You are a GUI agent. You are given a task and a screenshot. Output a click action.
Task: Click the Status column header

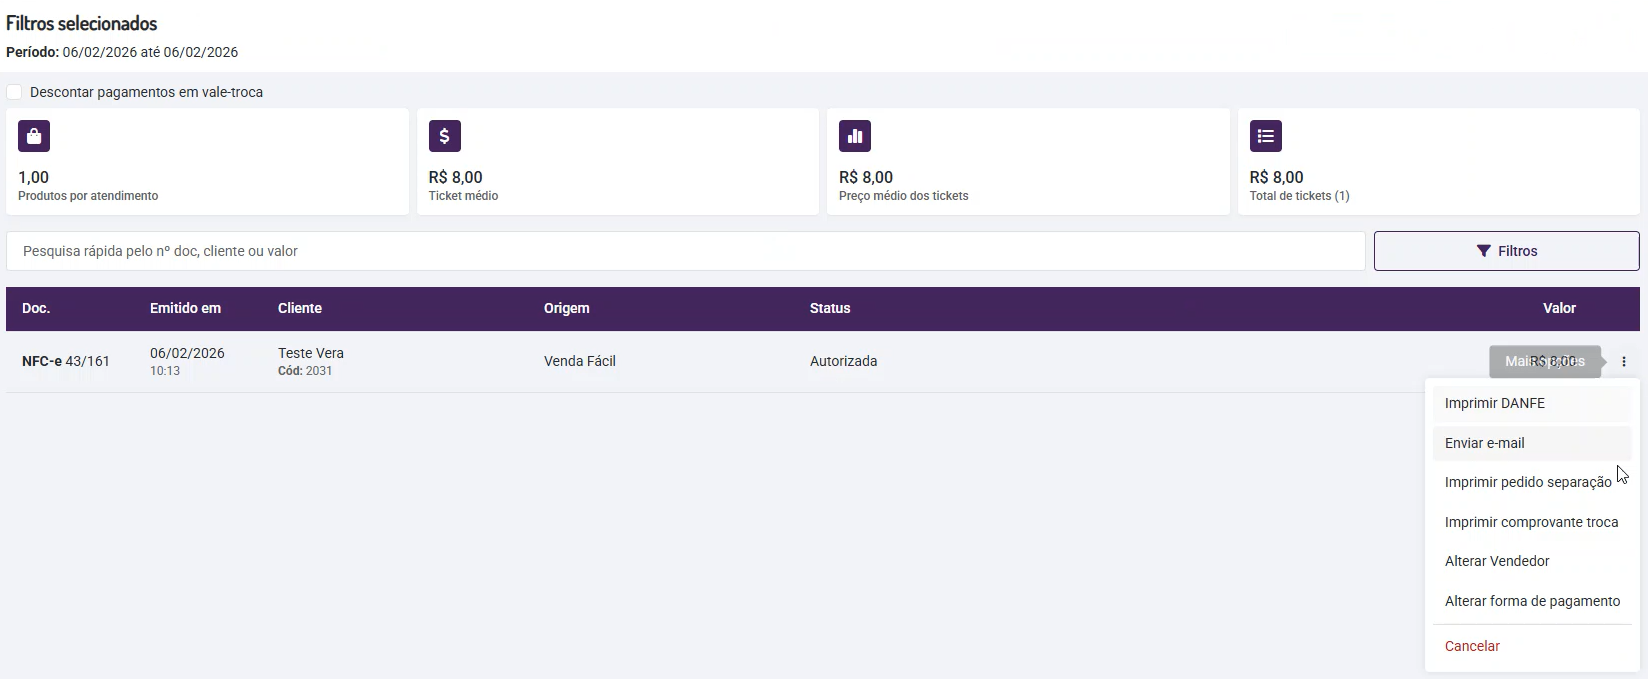pos(830,308)
